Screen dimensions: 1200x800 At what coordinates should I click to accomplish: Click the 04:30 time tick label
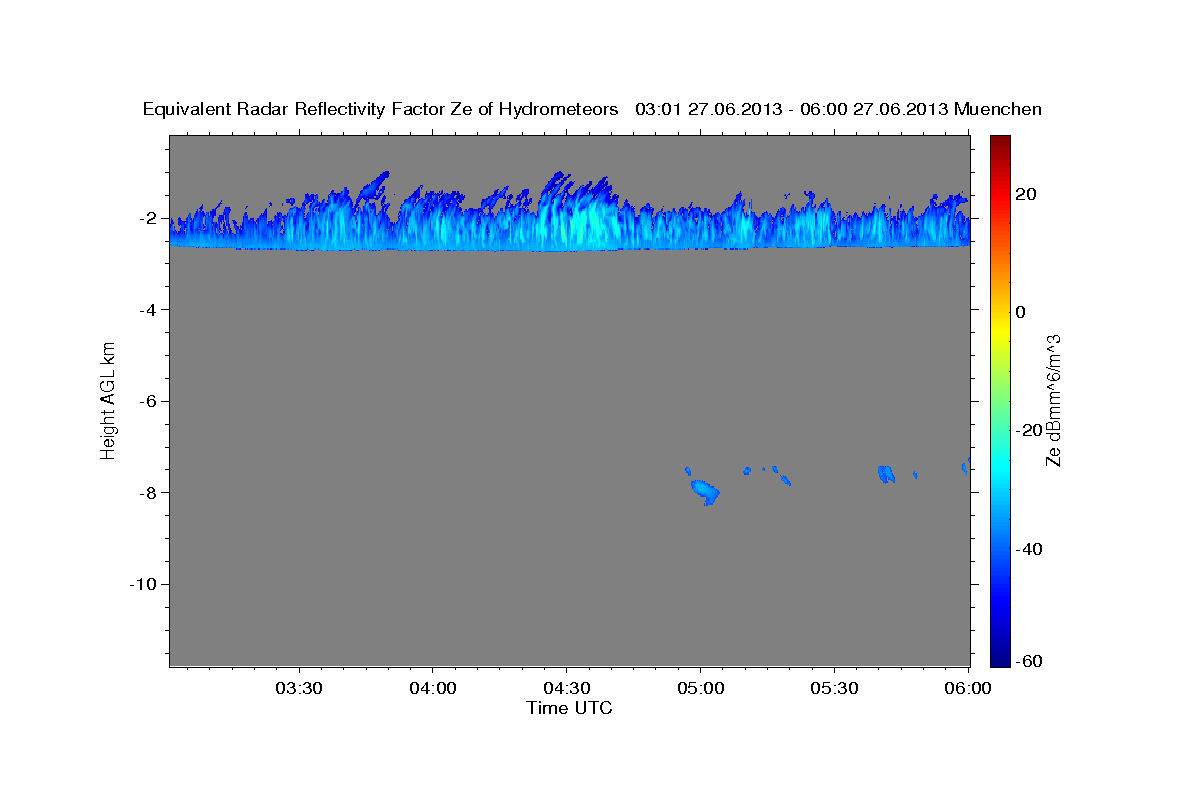(x=566, y=688)
